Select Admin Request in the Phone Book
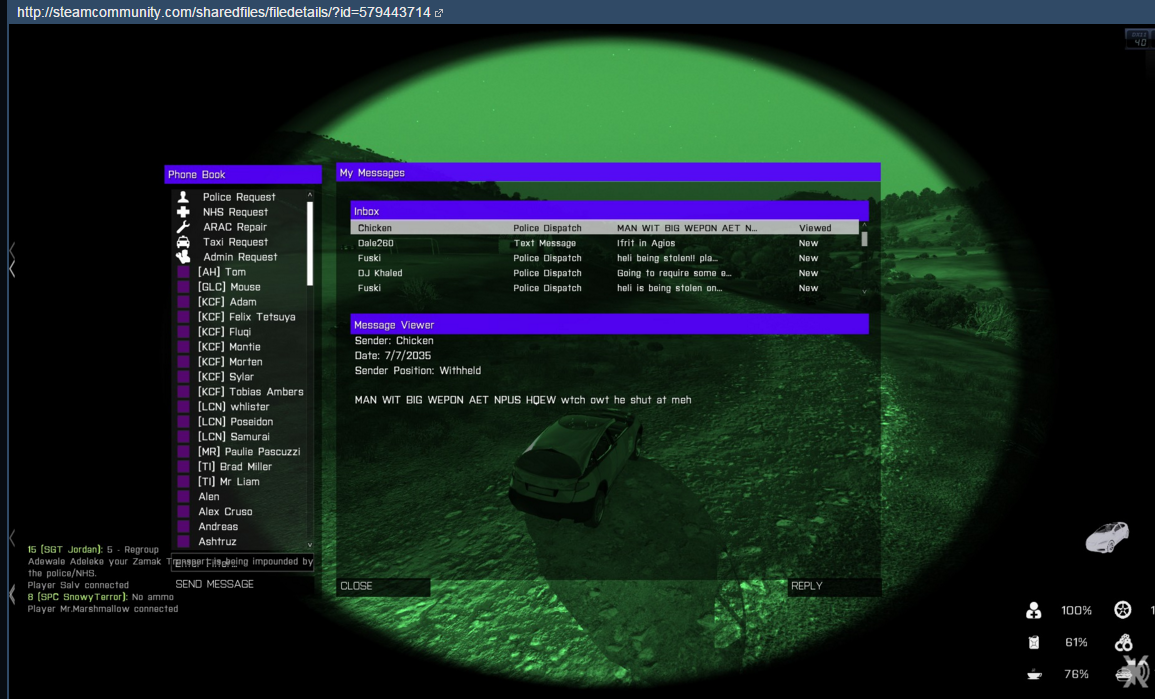 coord(239,257)
